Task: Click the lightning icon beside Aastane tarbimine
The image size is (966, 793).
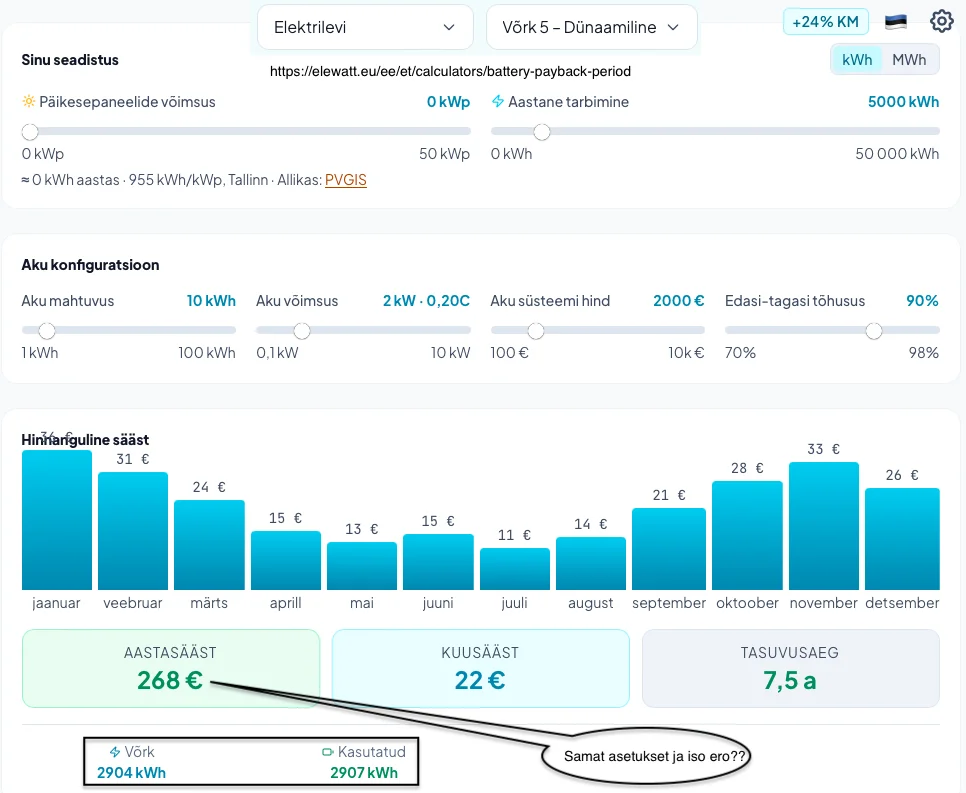Action: (498, 101)
